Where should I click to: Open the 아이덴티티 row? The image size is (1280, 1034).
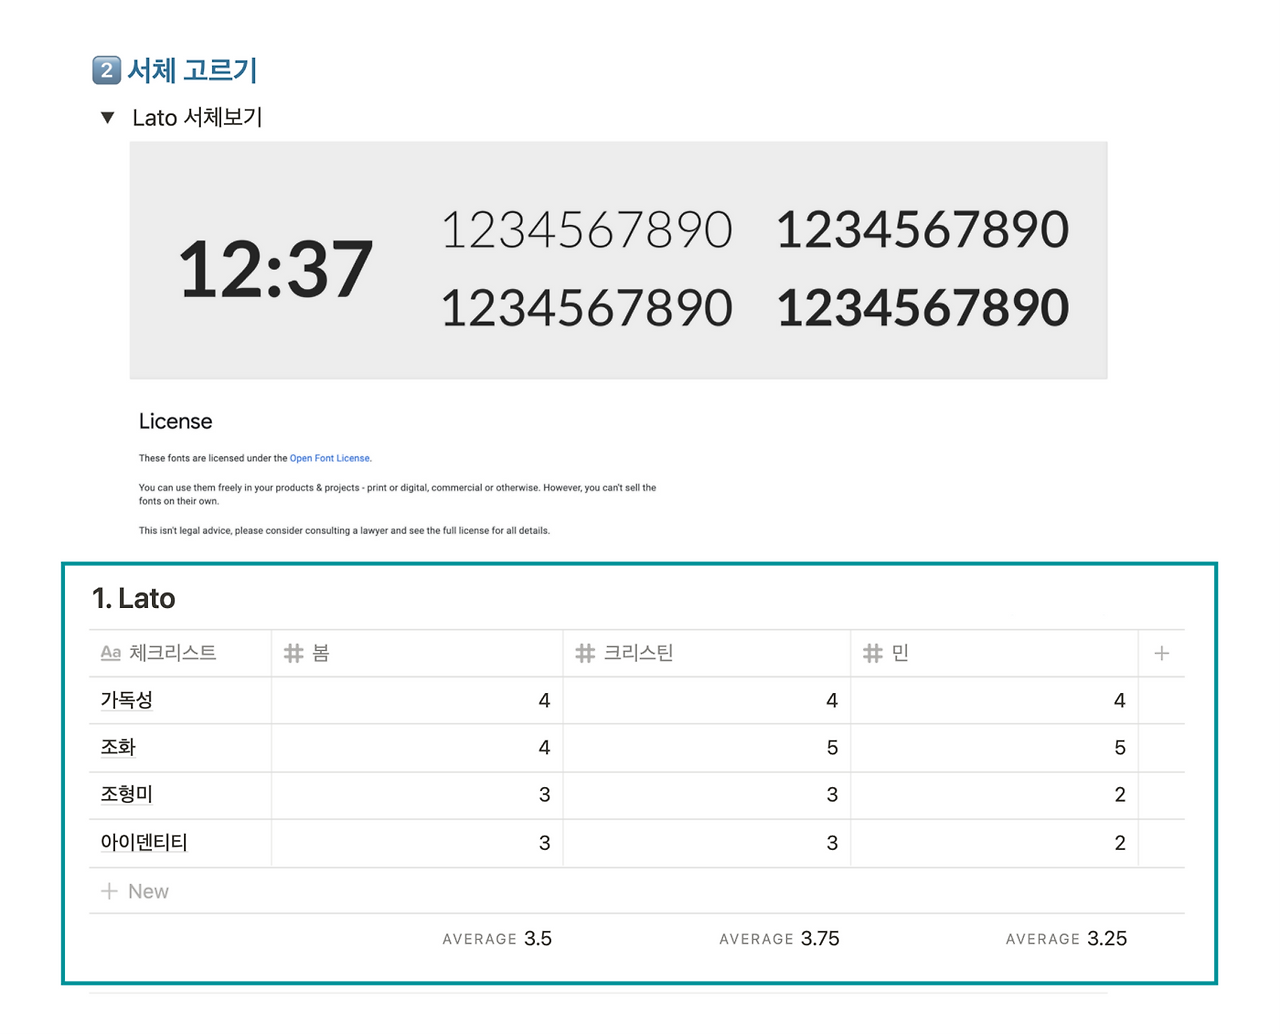[144, 842]
